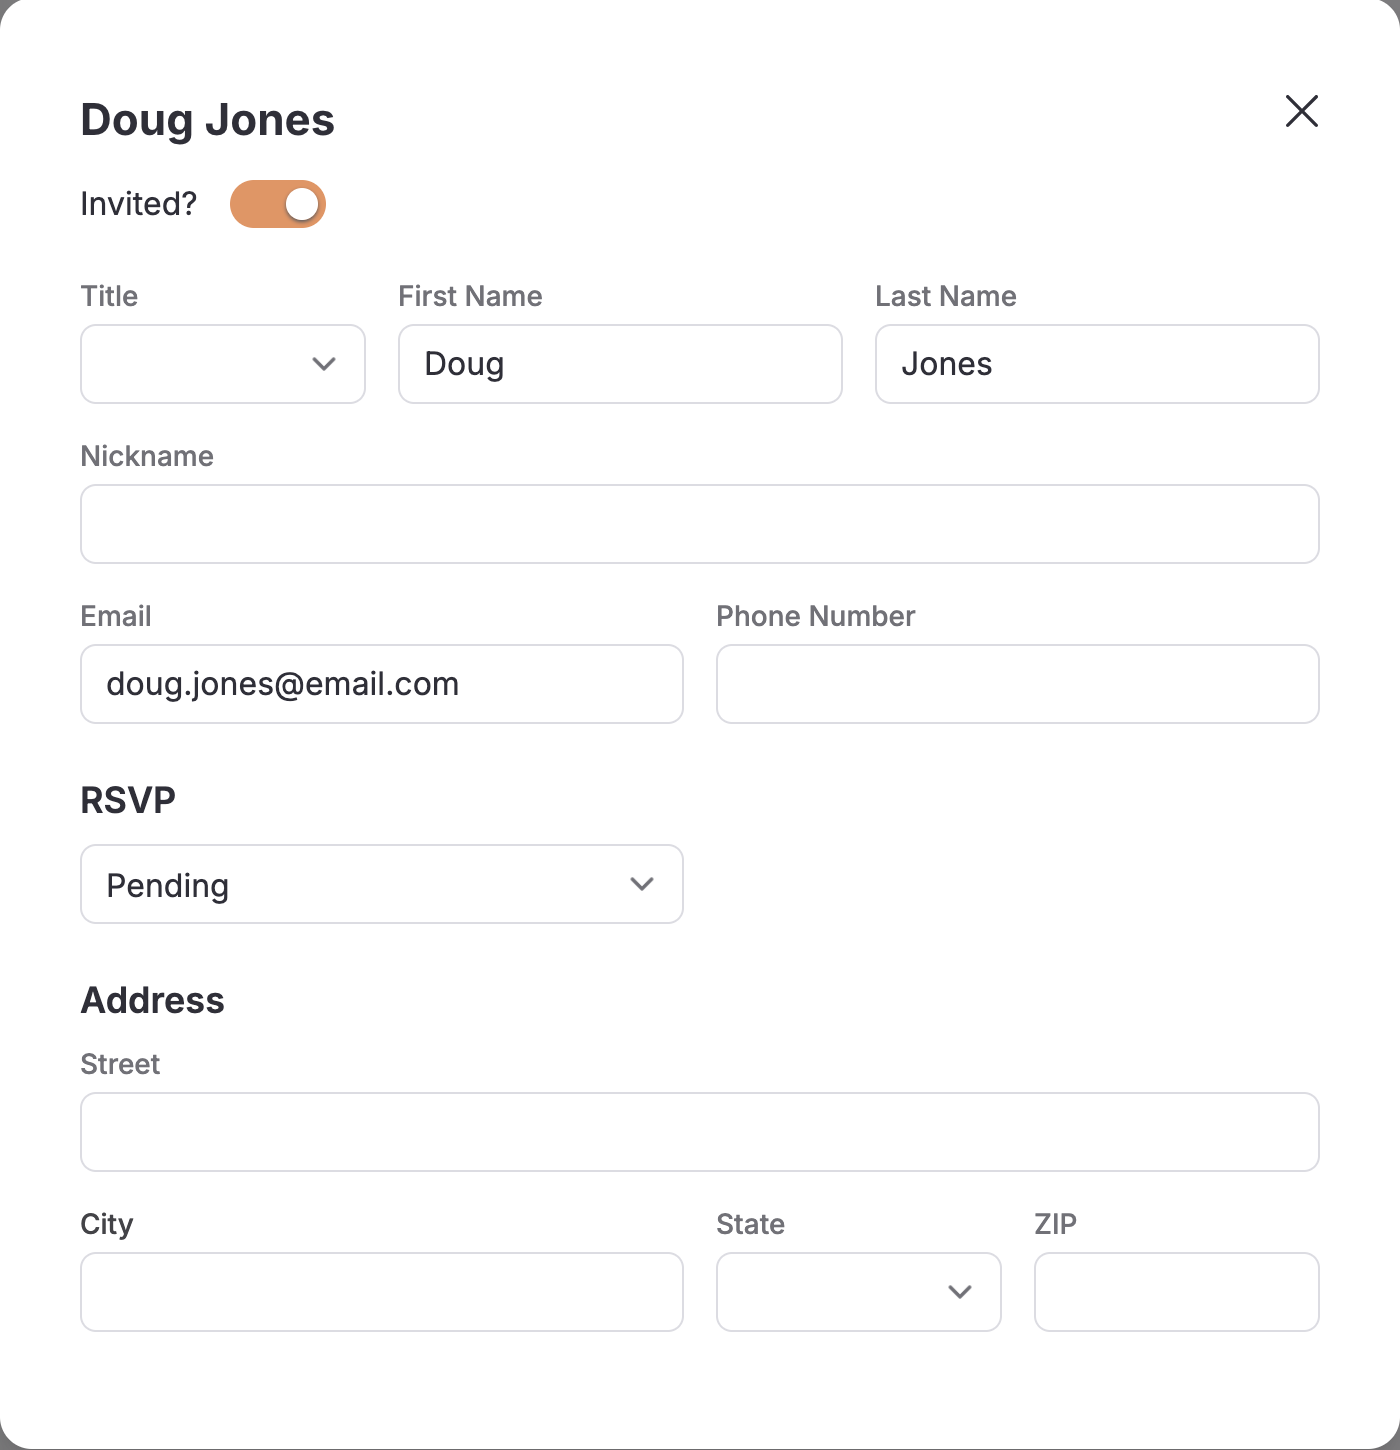The height and width of the screenshot is (1450, 1400).
Task: Click the City label
Action: coord(107,1224)
